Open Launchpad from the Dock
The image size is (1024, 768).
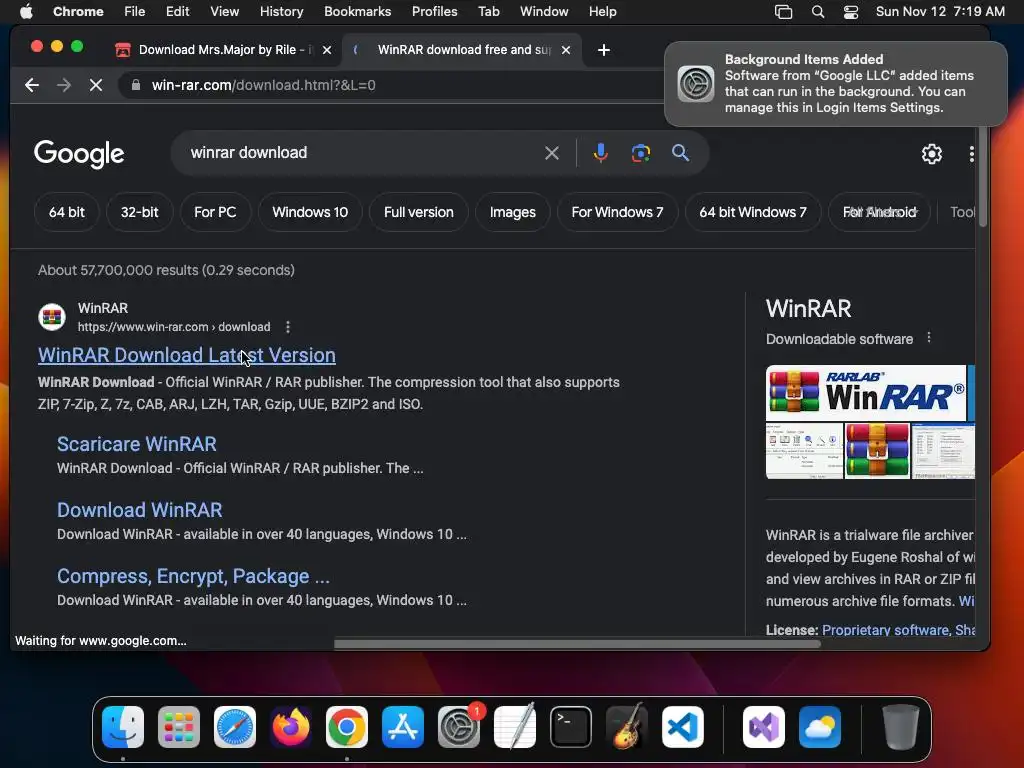click(179, 726)
